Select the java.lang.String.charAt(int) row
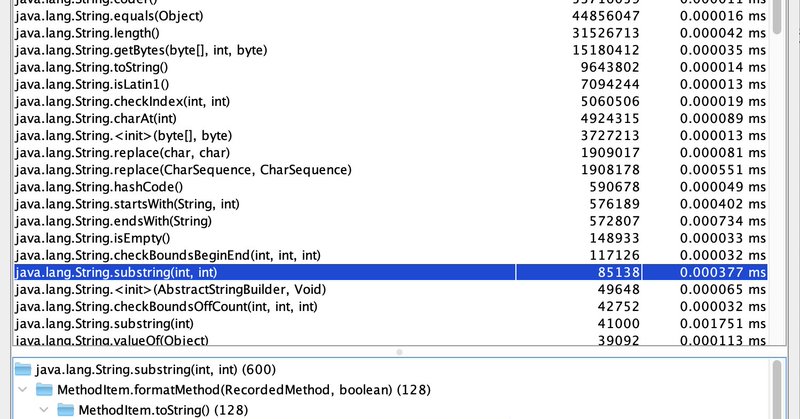Screen dimensions: 800x419 [x=390, y=118]
